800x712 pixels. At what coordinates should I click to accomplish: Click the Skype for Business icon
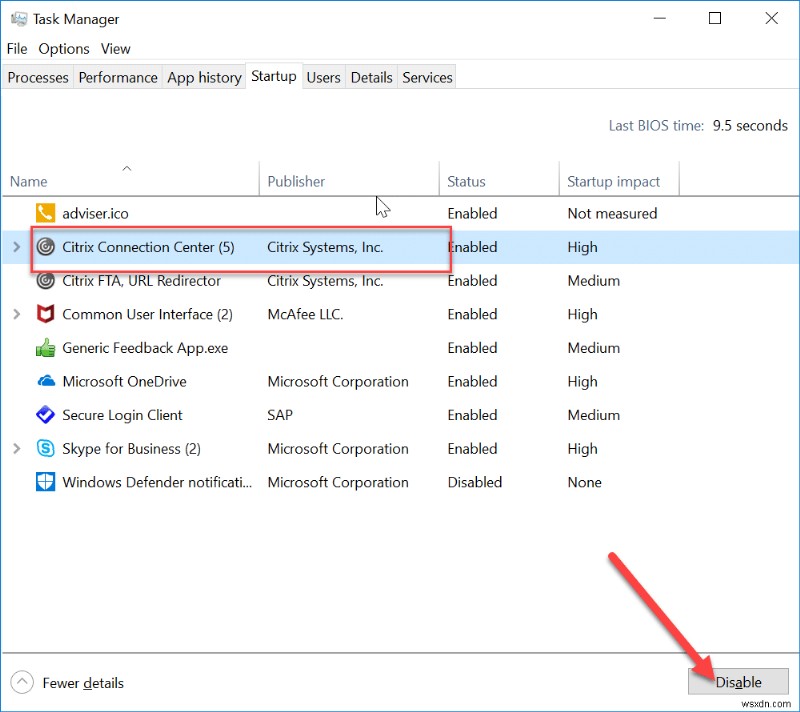point(46,448)
